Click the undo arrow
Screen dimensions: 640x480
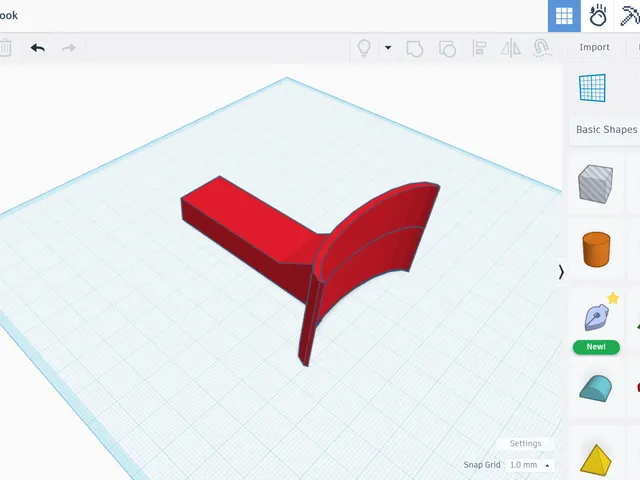38,48
